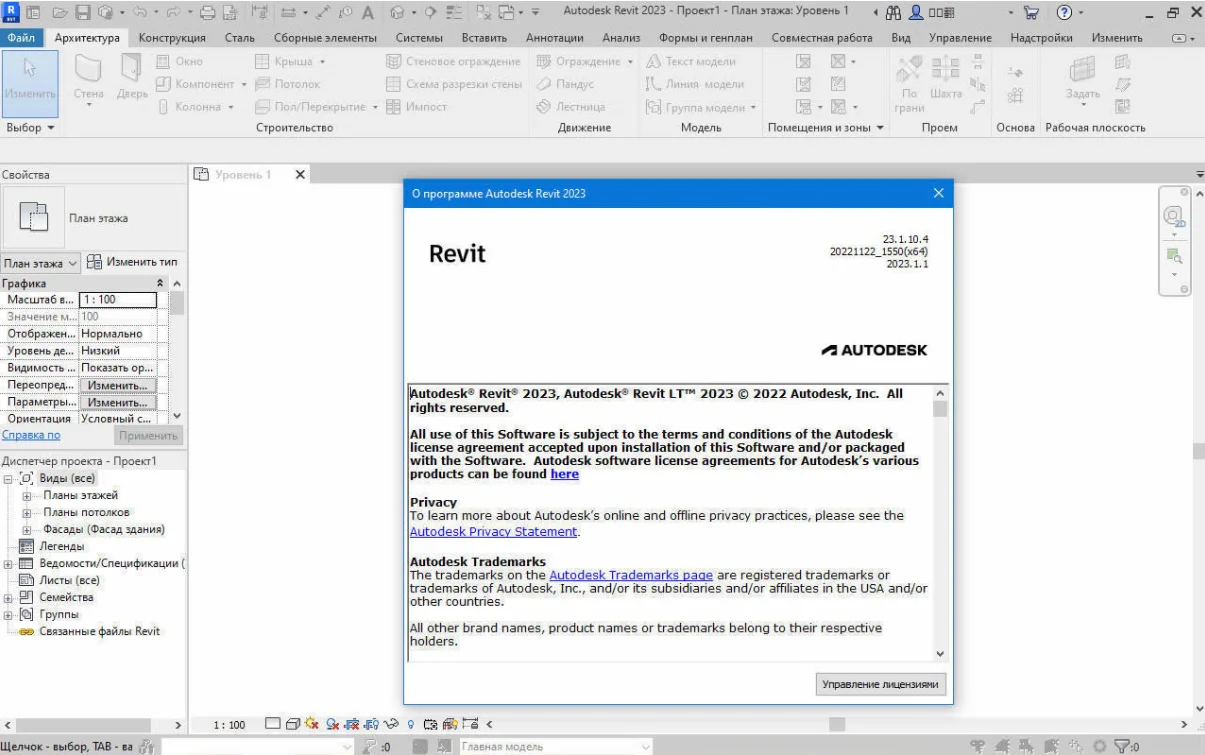Select the Дверь (Door) tool
This screenshot has height=755, width=1205.
click(131, 77)
